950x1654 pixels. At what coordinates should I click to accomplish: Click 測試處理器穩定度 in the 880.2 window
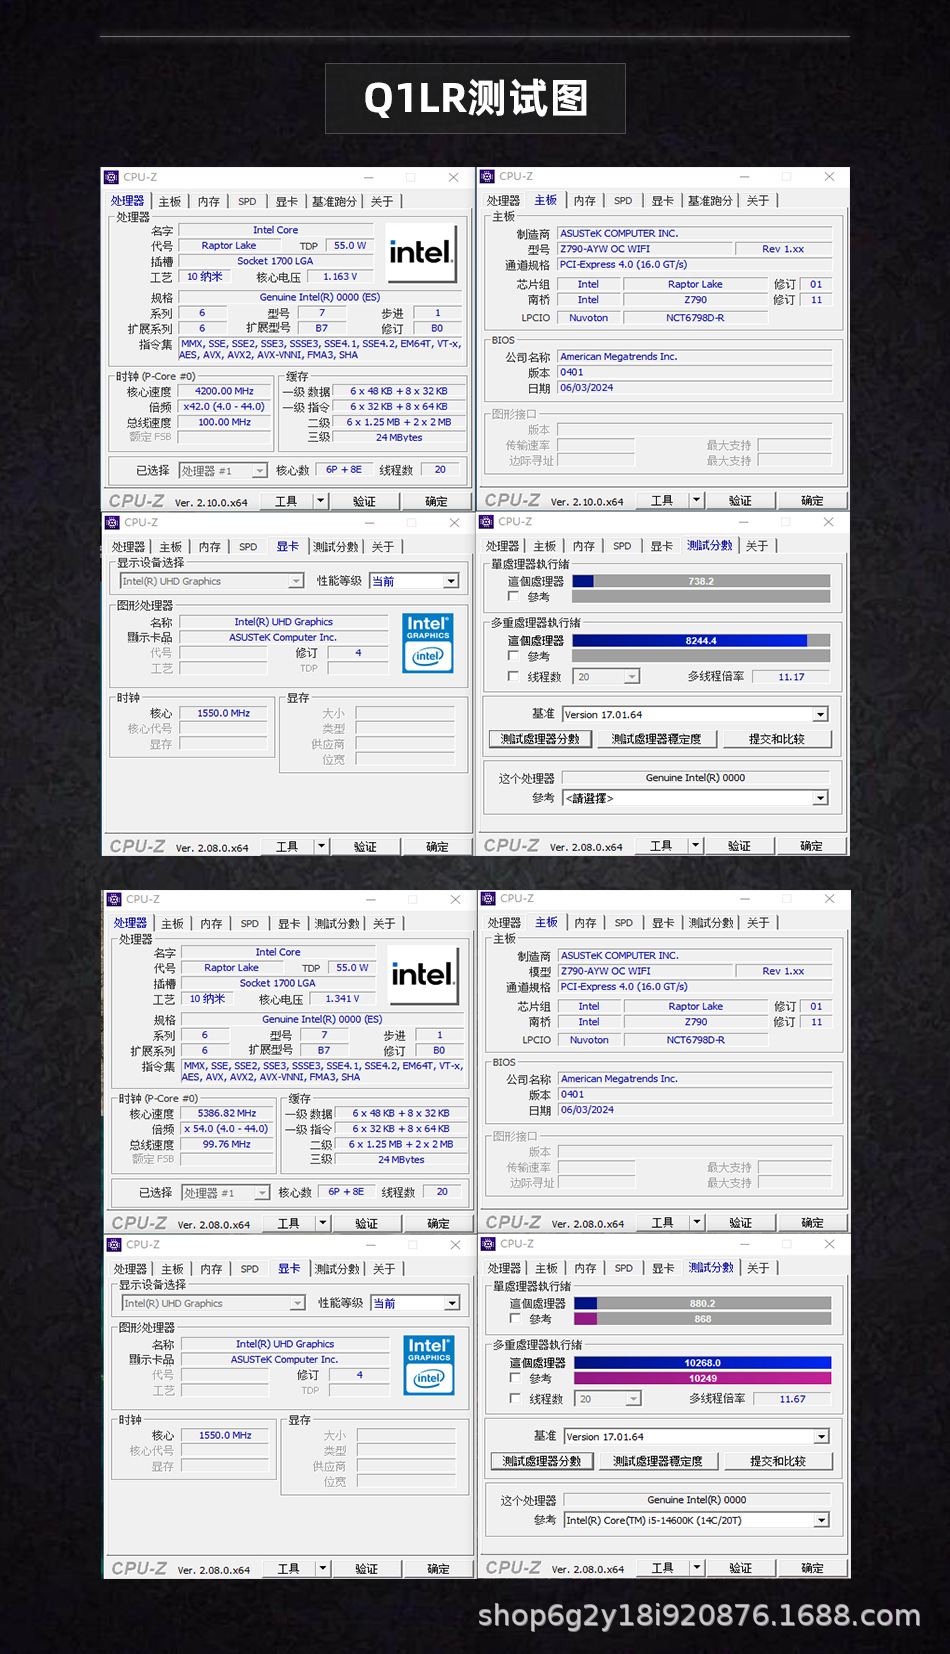(x=657, y=1460)
